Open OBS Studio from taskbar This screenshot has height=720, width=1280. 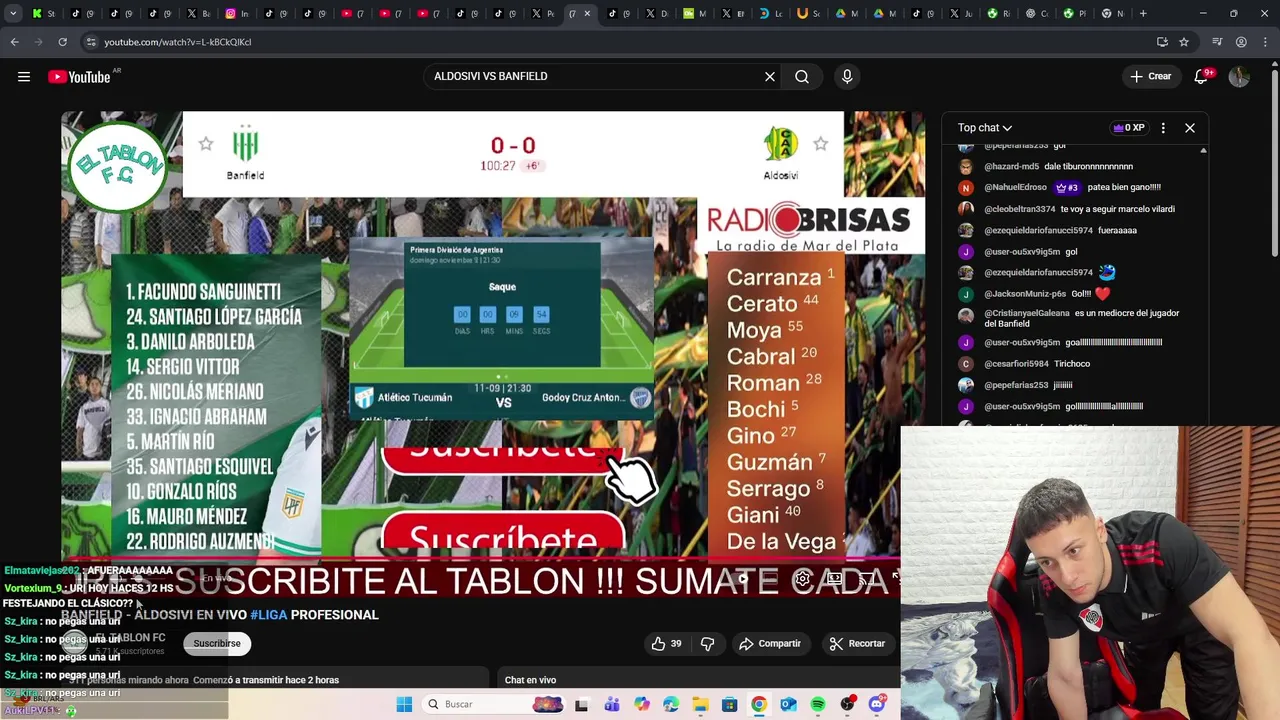pyautogui.click(x=847, y=704)
